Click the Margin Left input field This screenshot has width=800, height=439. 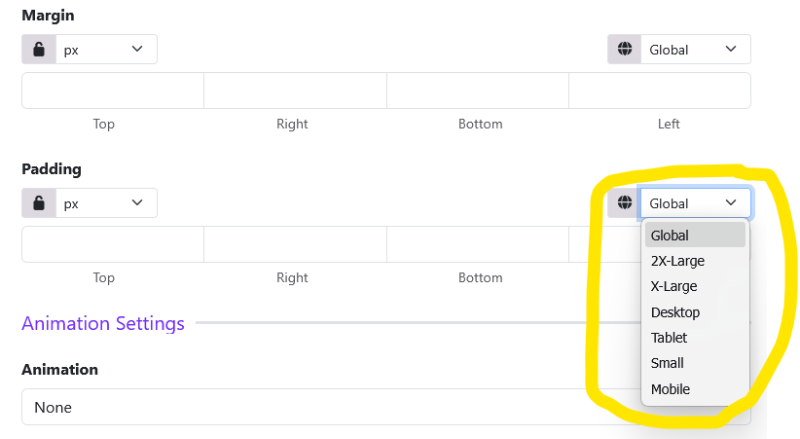(659, 91)
